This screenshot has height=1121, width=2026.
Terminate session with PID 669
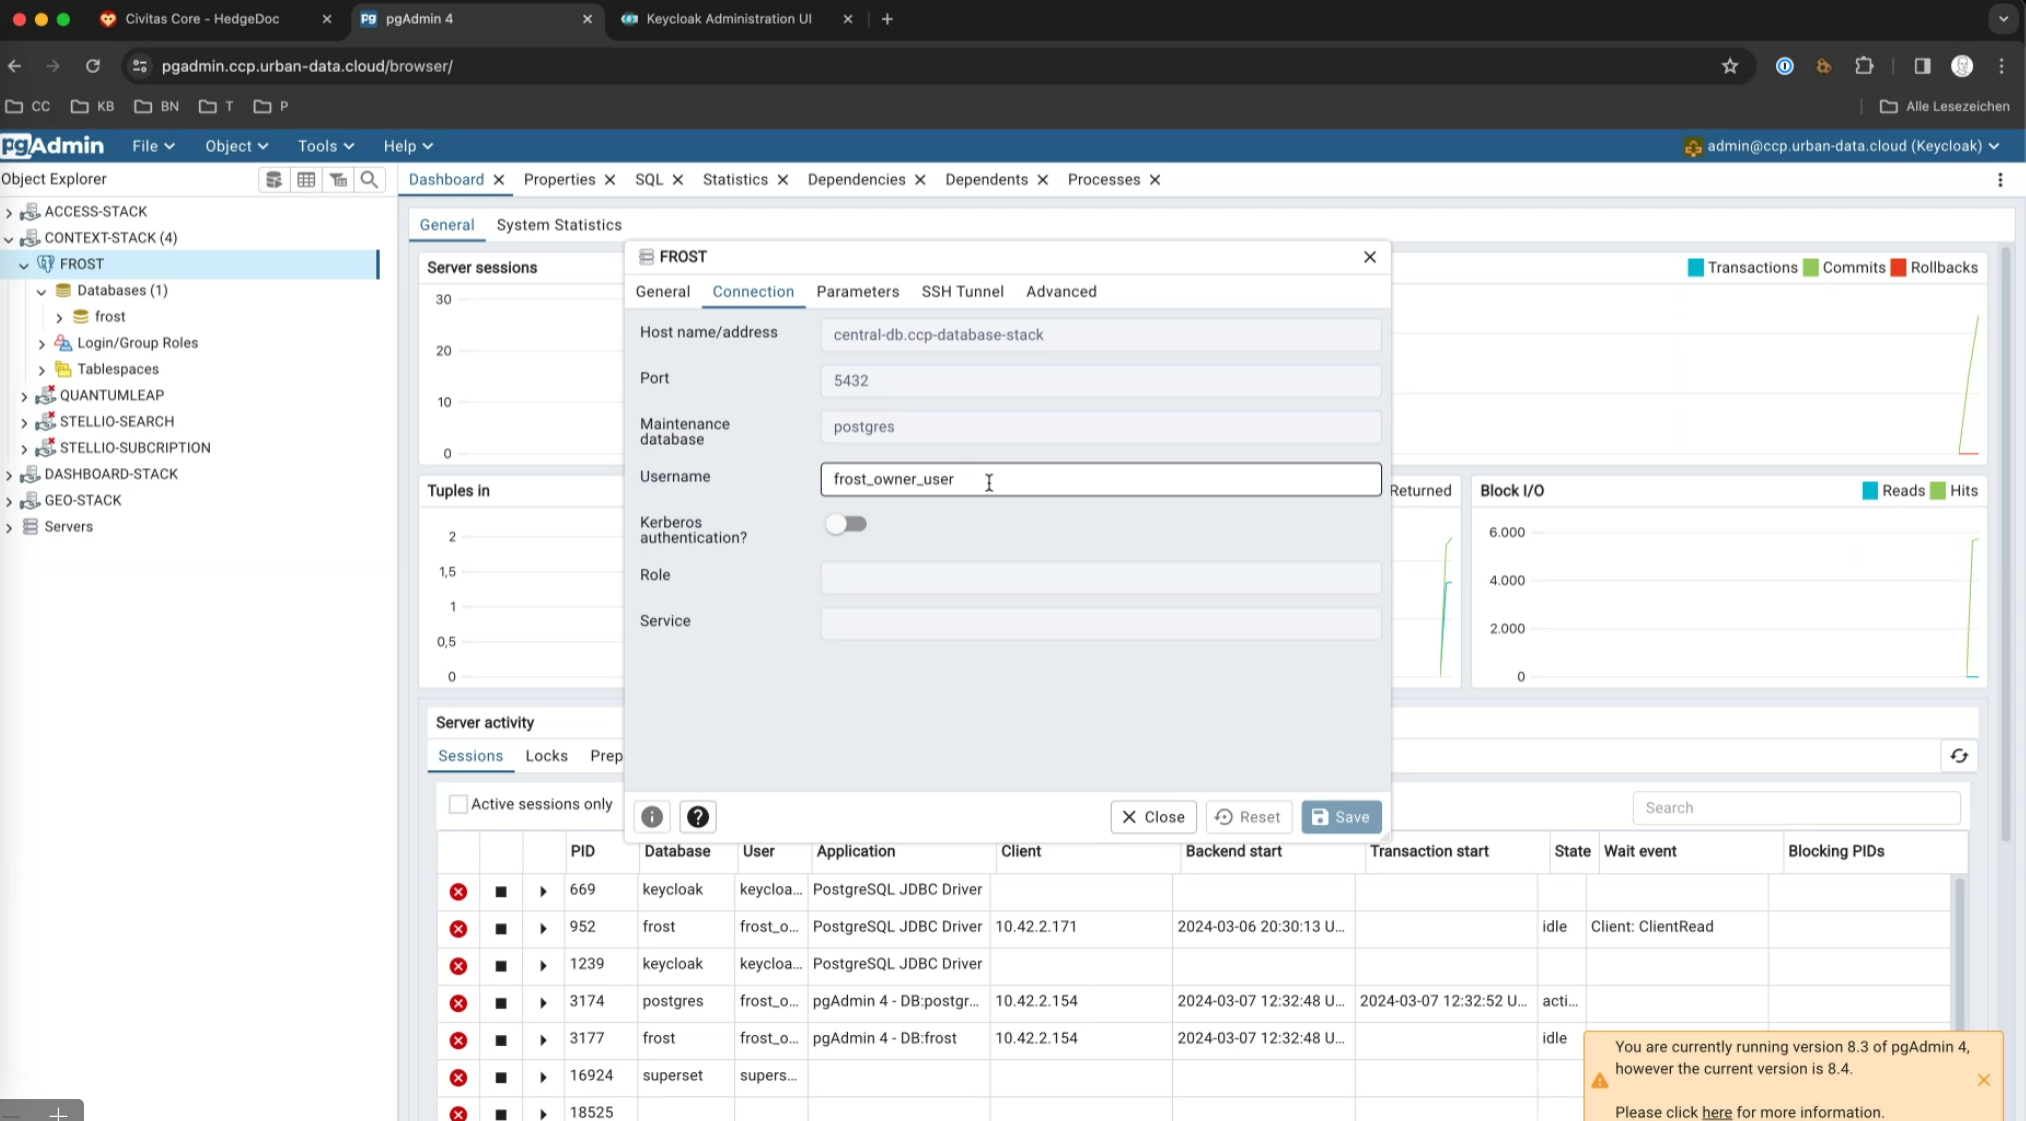[x=458, y=891]
